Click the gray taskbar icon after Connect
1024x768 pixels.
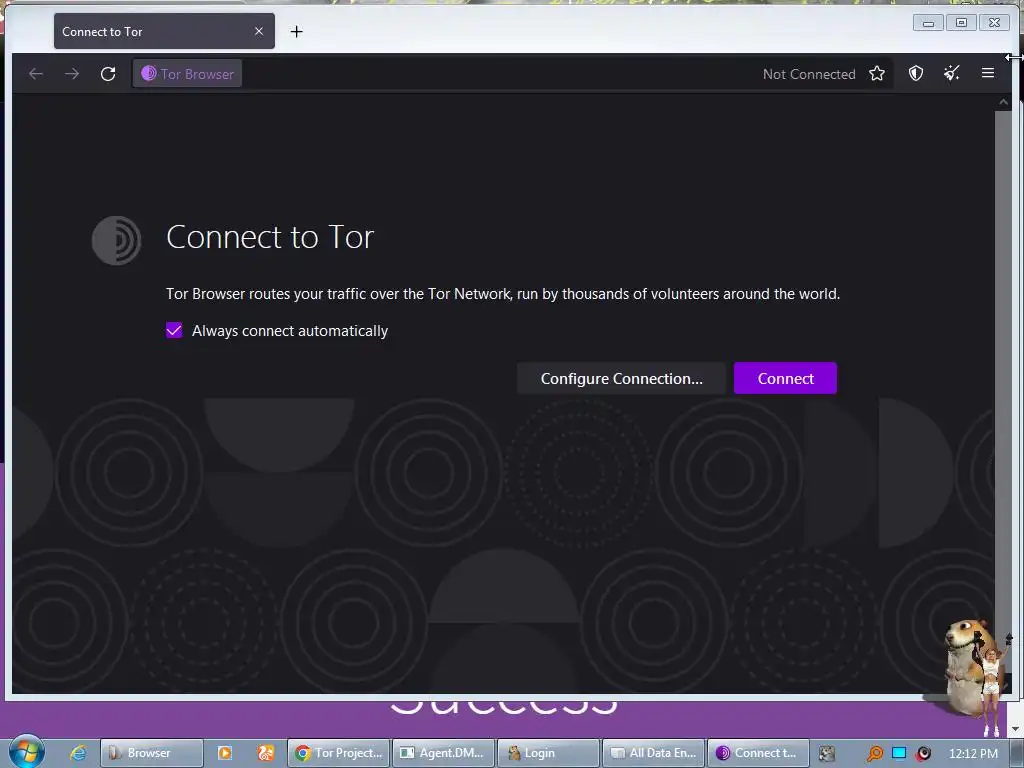tap(827, 754)
